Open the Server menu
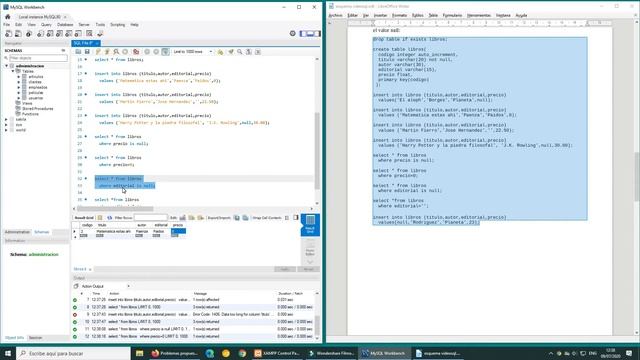This screenshot has width=640, height=360. [x=84, y=25]
